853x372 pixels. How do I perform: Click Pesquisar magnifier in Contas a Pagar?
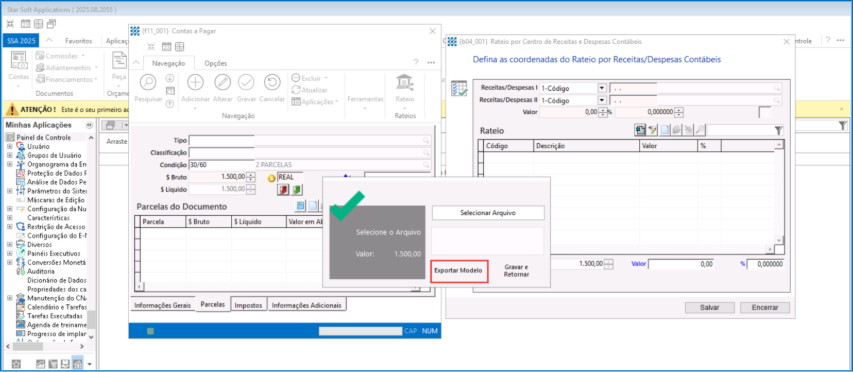(148, 82)
